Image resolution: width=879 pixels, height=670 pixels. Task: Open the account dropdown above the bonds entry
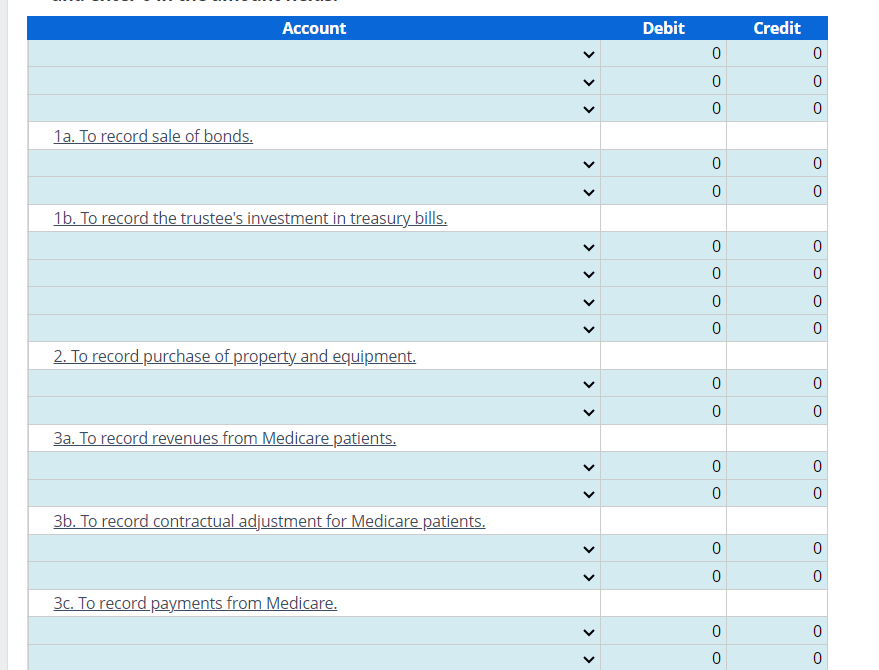[x=589, y=108]
